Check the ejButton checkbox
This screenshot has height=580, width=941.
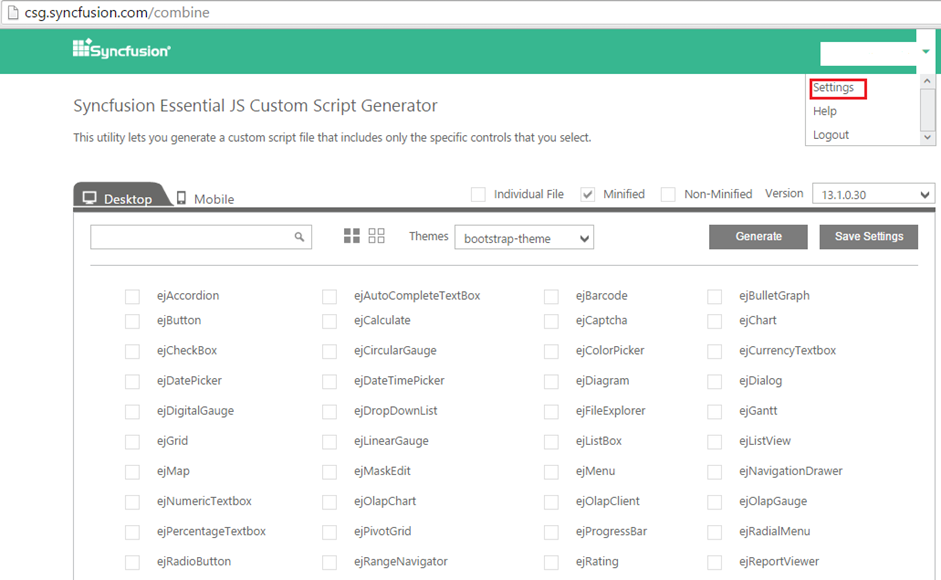tap(132, 321)
